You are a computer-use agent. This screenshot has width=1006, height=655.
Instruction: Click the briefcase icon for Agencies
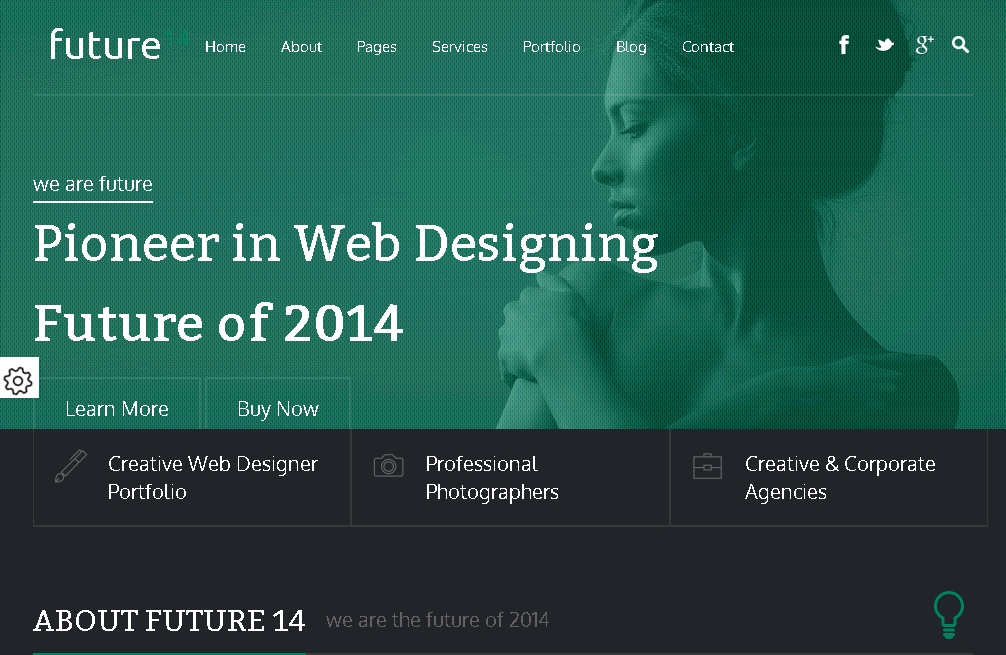pos(707,466)
